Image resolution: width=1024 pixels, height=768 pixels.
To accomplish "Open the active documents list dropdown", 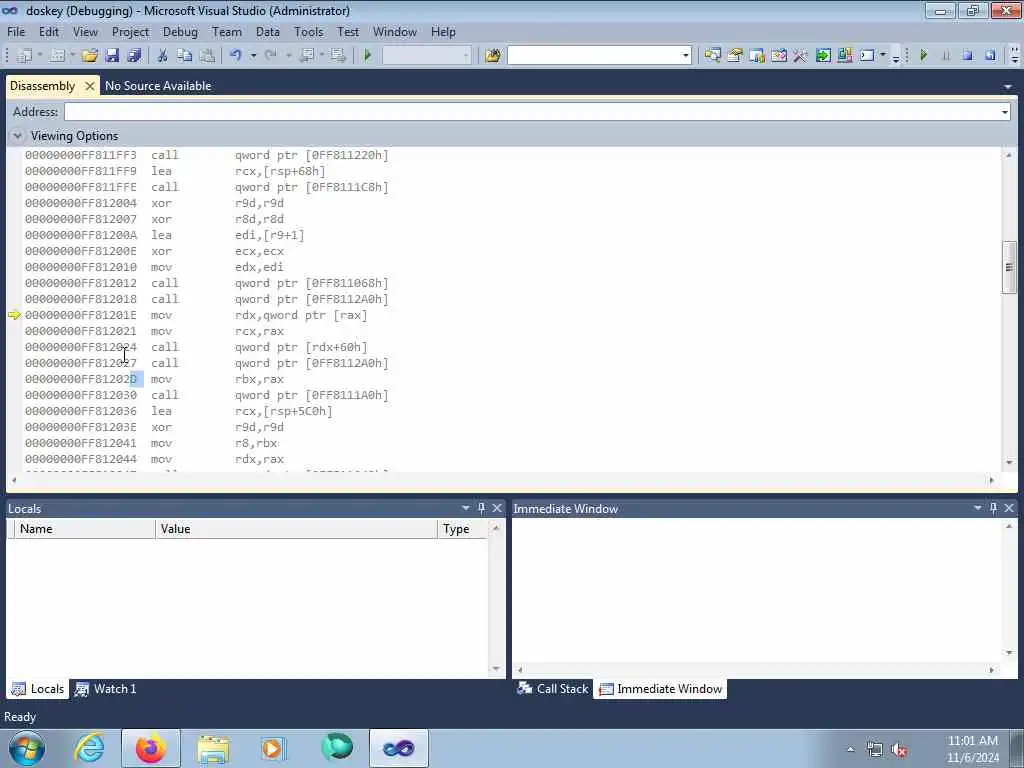I will point(1008,86).
